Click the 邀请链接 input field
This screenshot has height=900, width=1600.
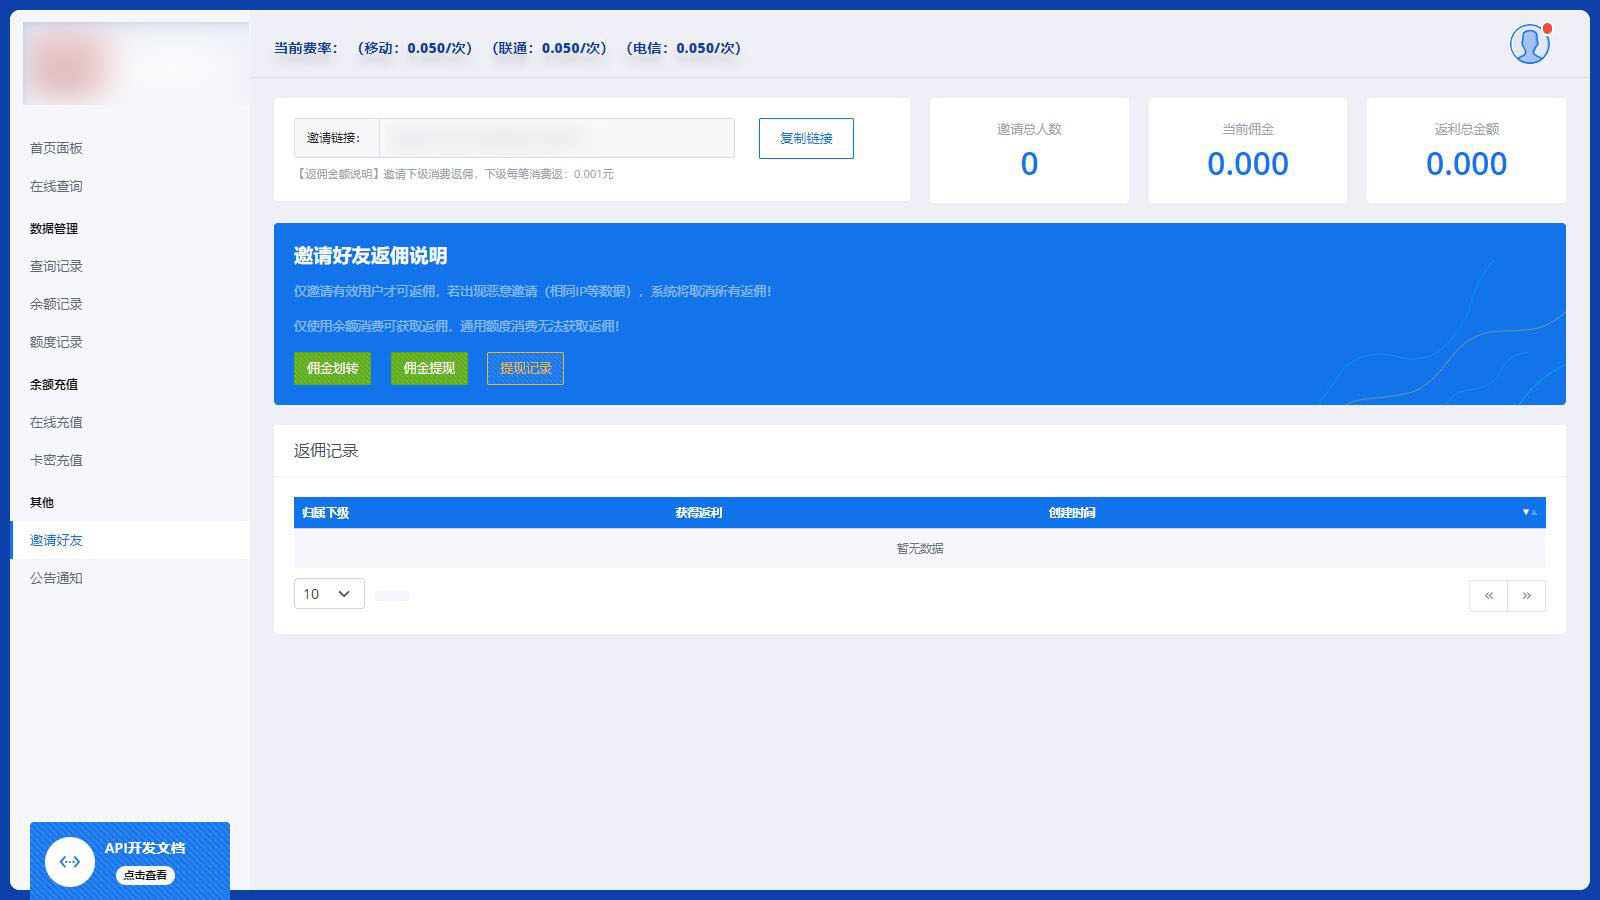coord(556,138)
